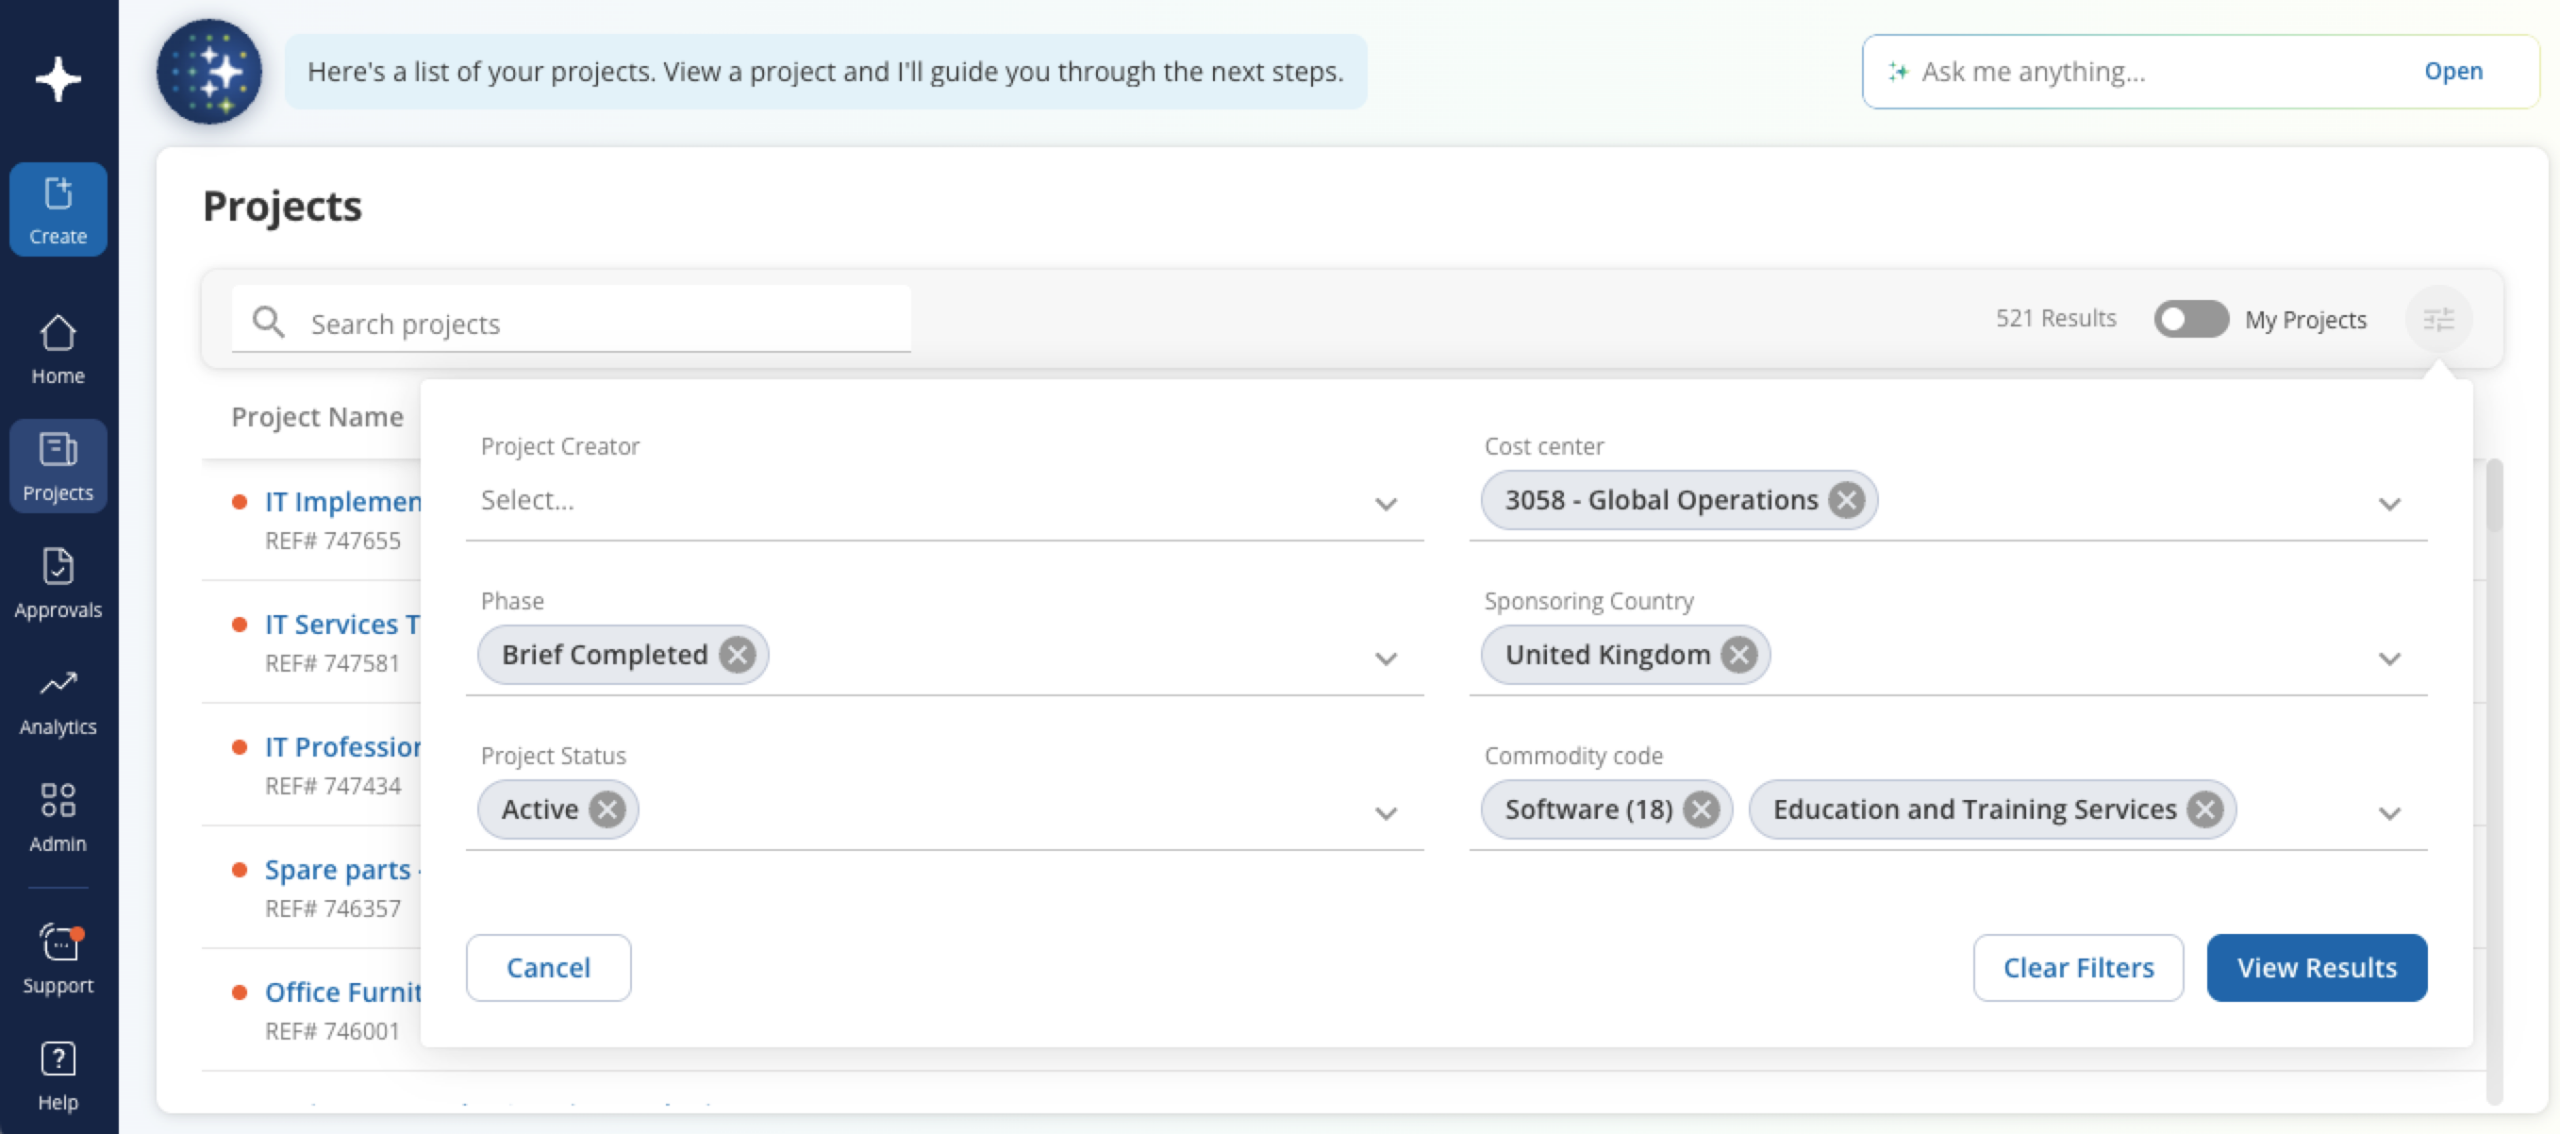
Task: Open the IT Profession... project link
Action: (343, 746)
